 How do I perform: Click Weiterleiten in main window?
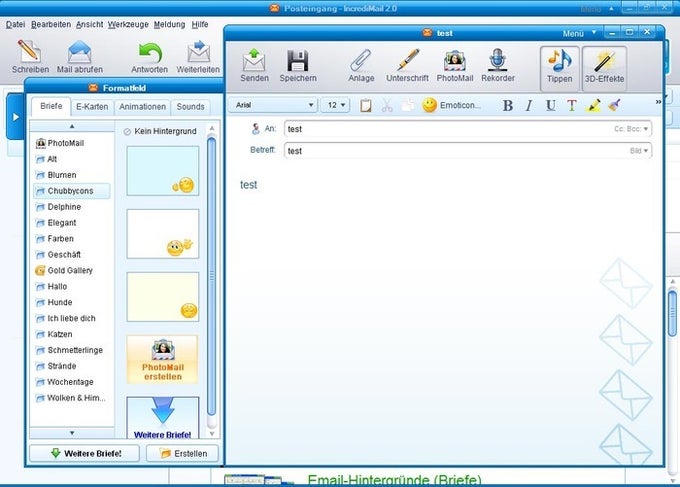point(198,56)
